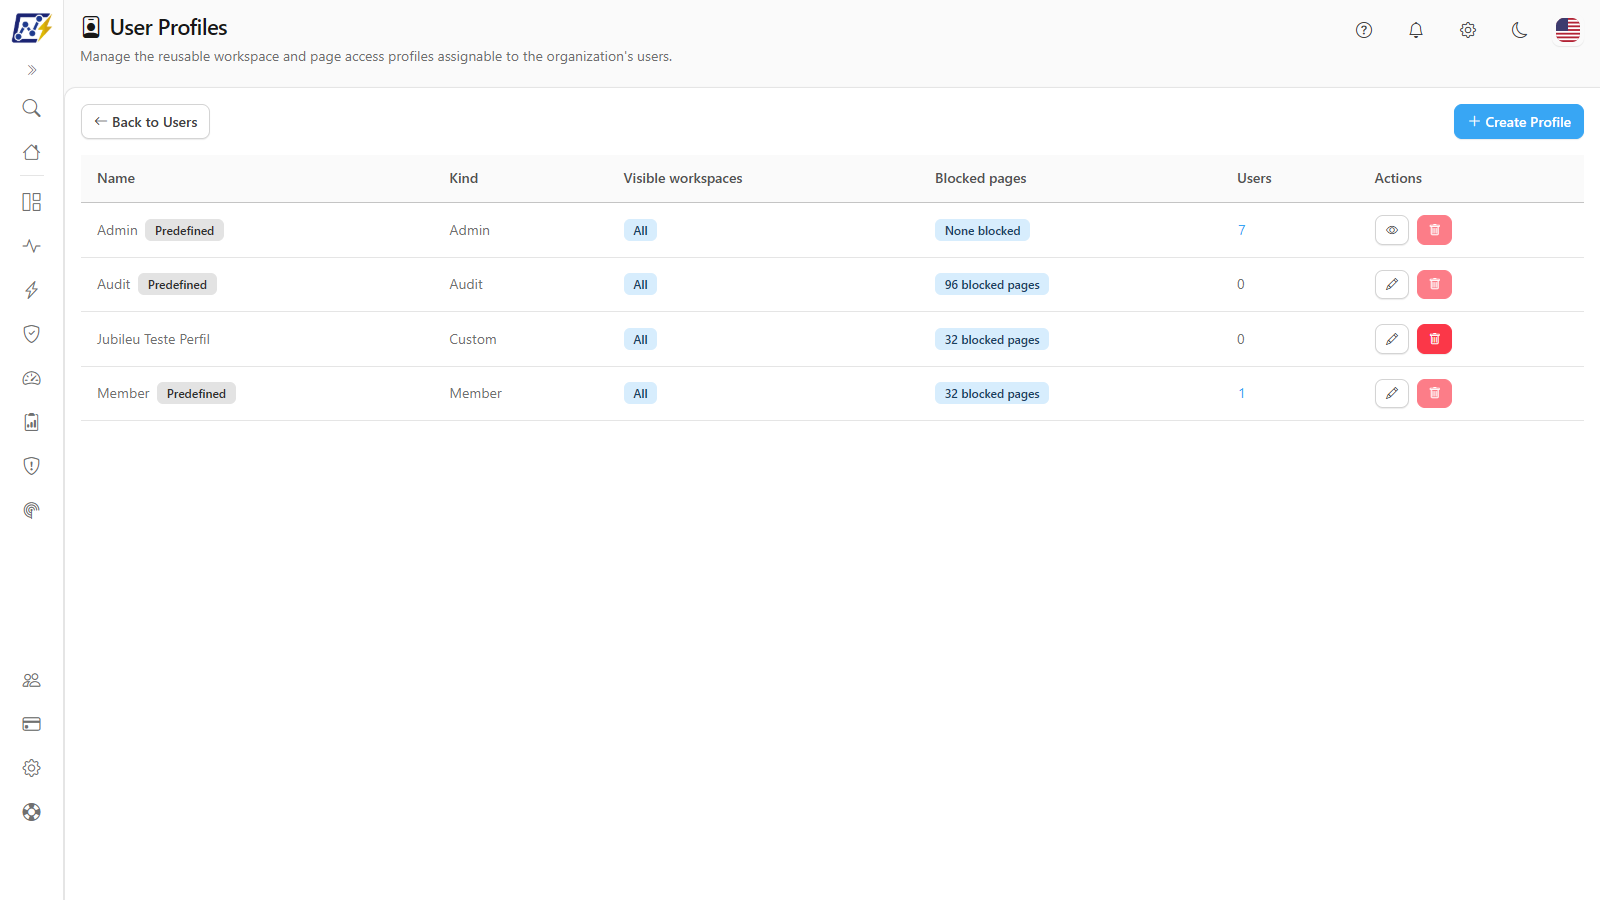Open settings gear icon in sidebar
The width and height of the screenshot is (1600, 900).
click(32, 768)
